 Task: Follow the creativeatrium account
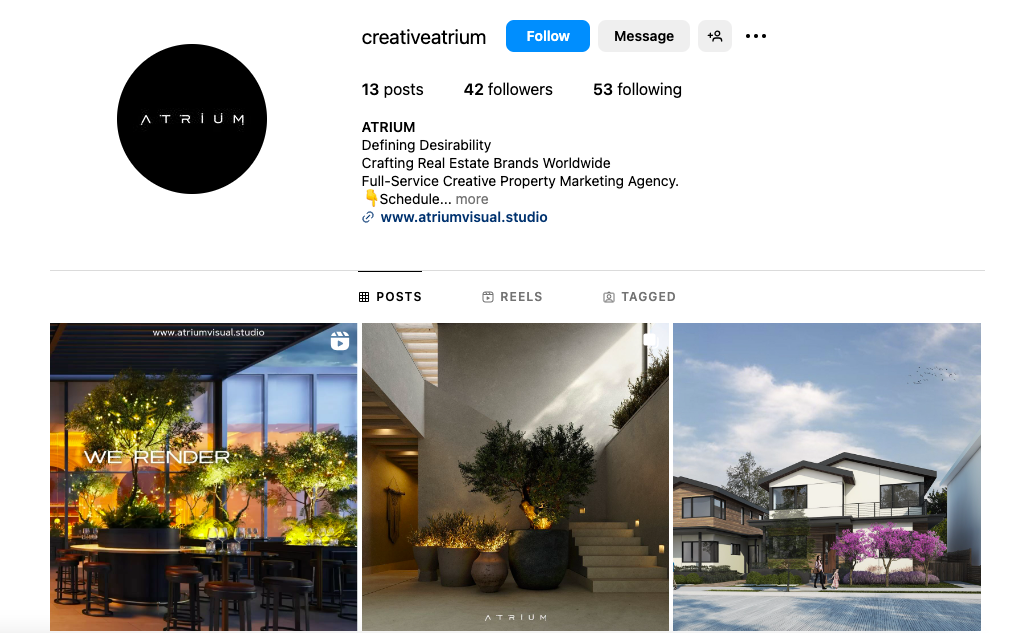click(x=548, y=36)
